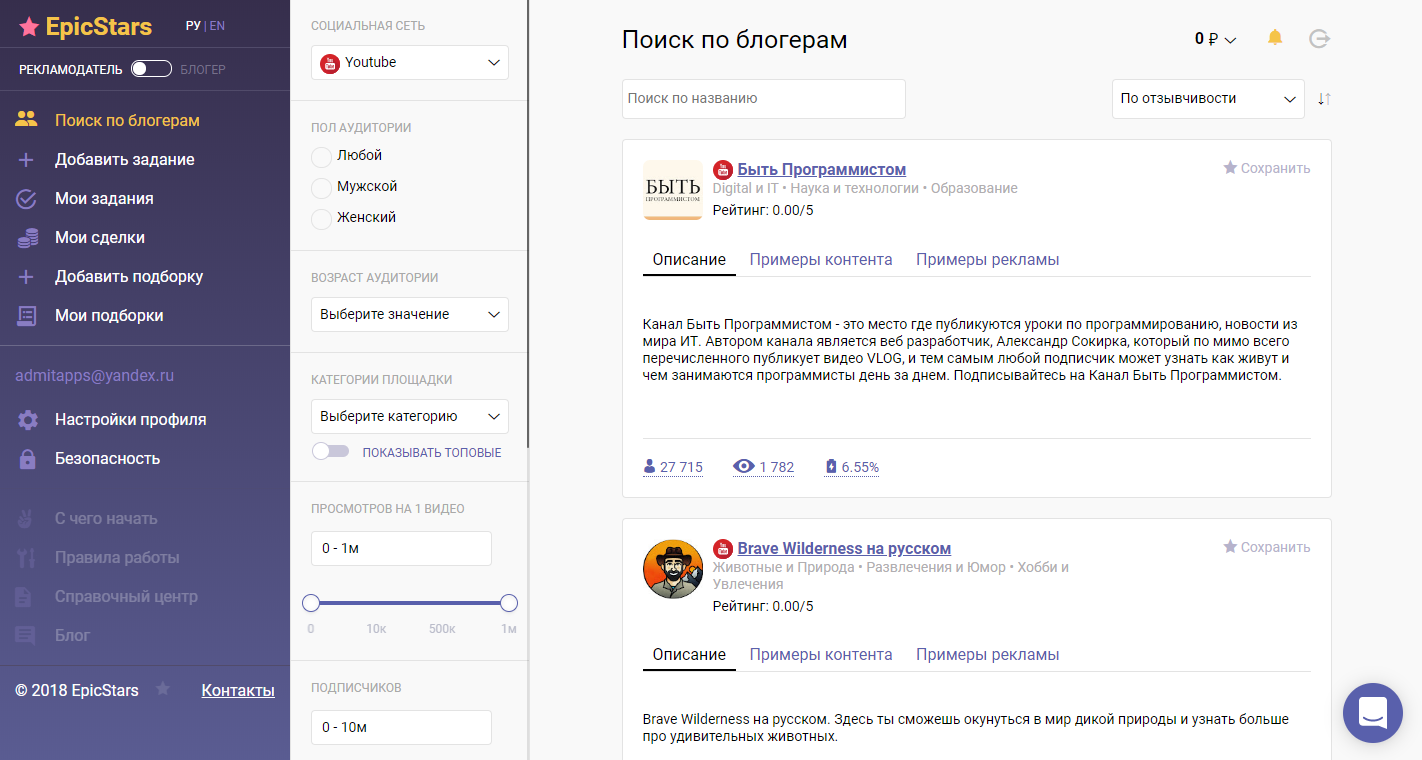Switch advertiser/blogger role toggle

click(151, 69)
